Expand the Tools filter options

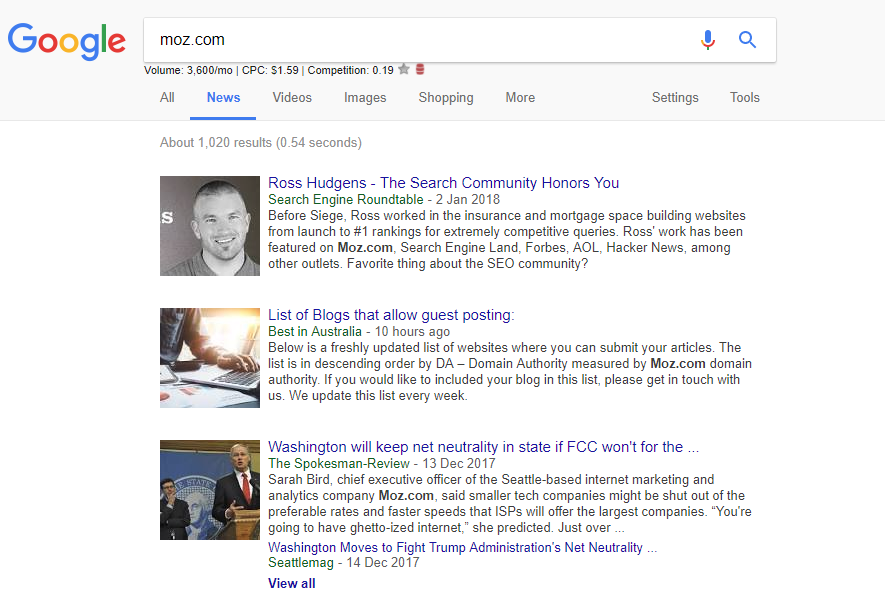[745, 98]
